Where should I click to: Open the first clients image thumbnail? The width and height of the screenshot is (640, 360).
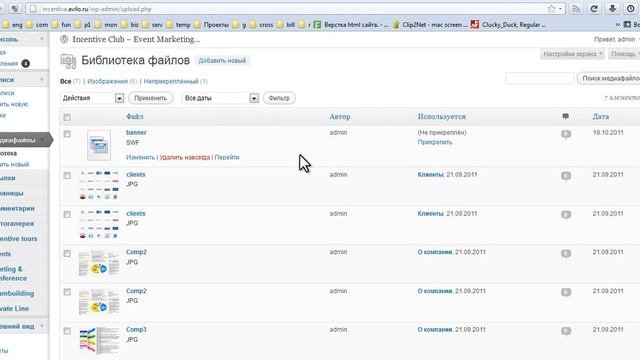pos(99,186)
